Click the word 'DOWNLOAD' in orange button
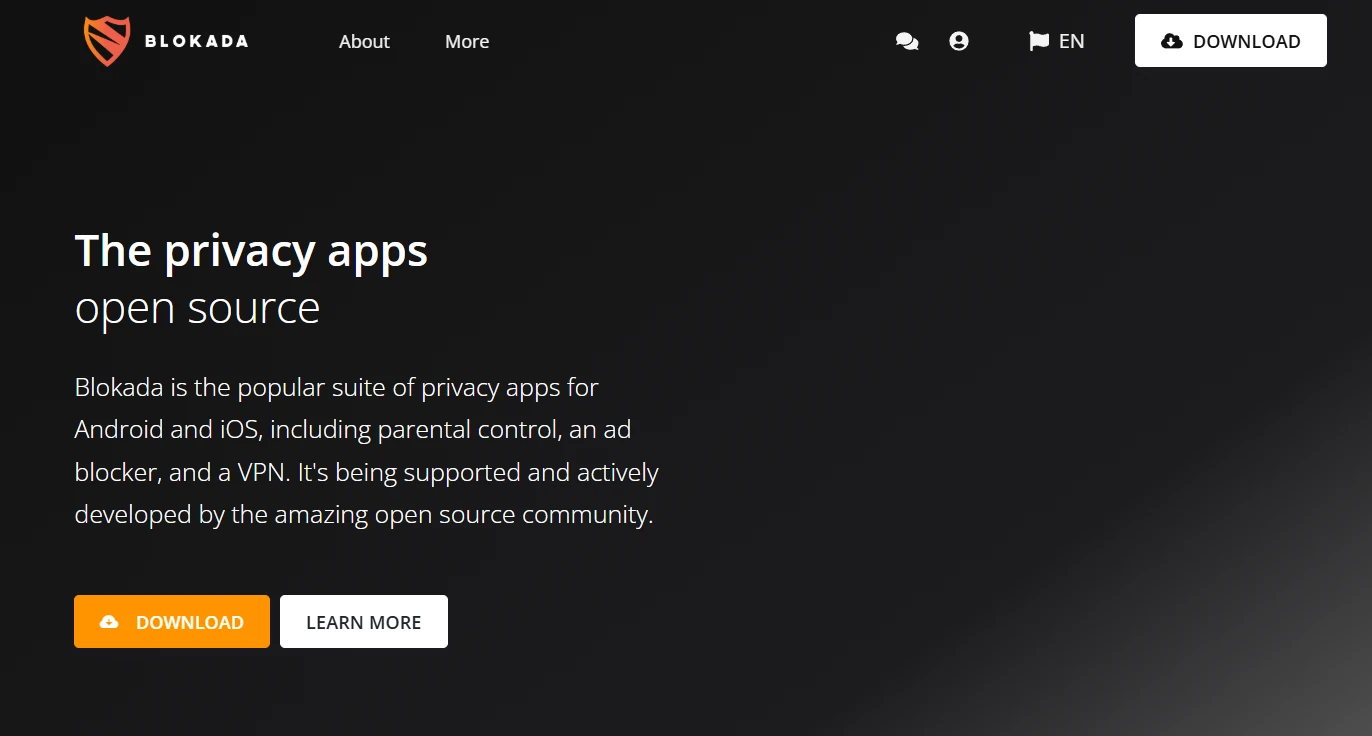The width and height of the screenshot is (1372, 736). (190, 622)
